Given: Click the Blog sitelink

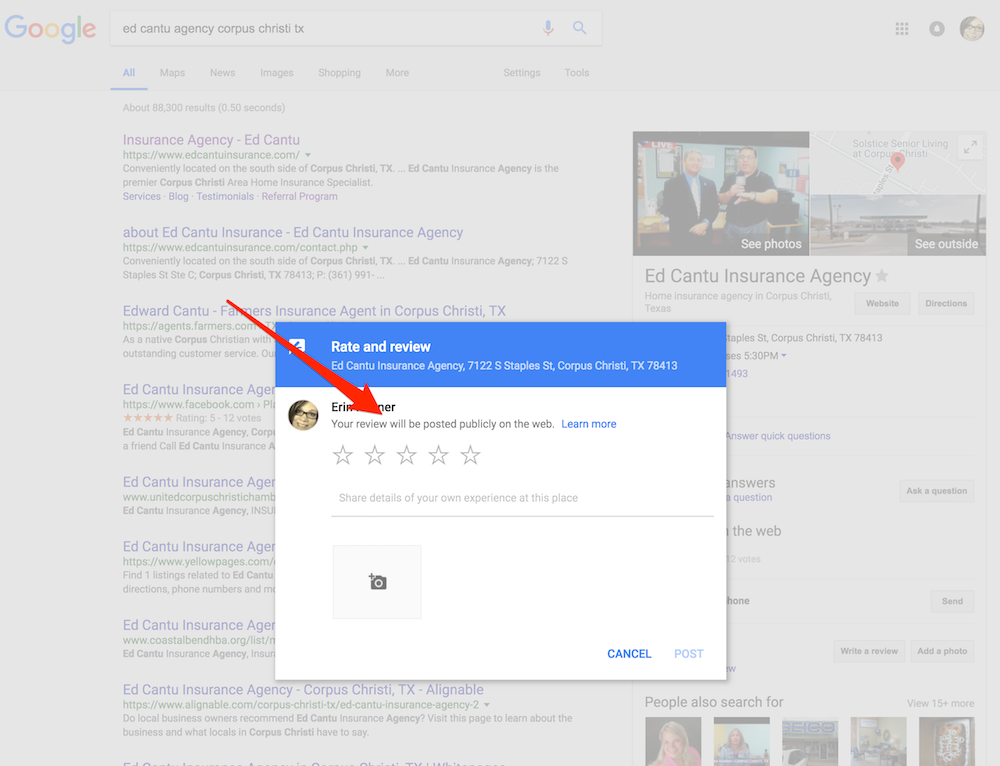Looking at the screenshot, I should tap(179, 196).
